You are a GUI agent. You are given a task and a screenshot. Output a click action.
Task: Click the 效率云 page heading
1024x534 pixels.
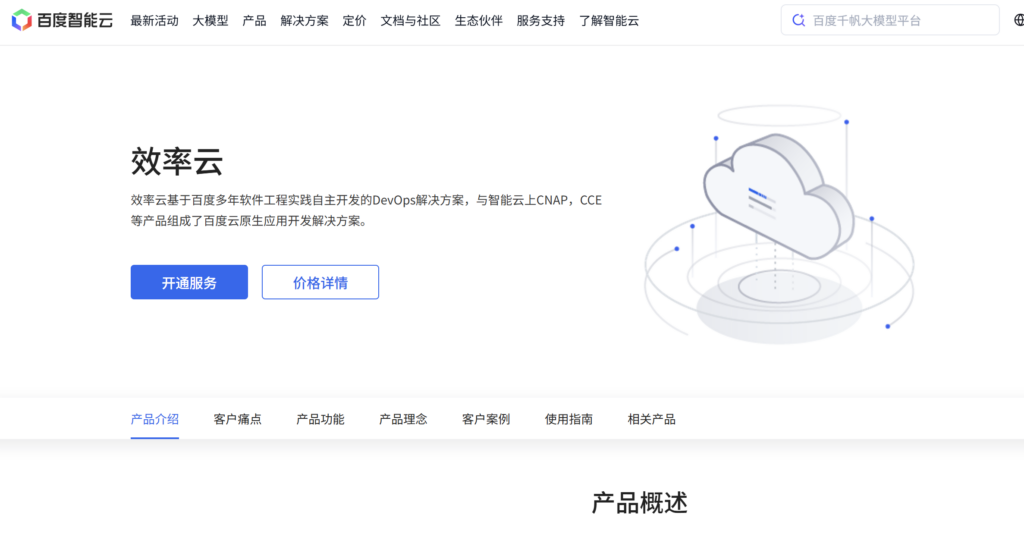pos(177,161)
